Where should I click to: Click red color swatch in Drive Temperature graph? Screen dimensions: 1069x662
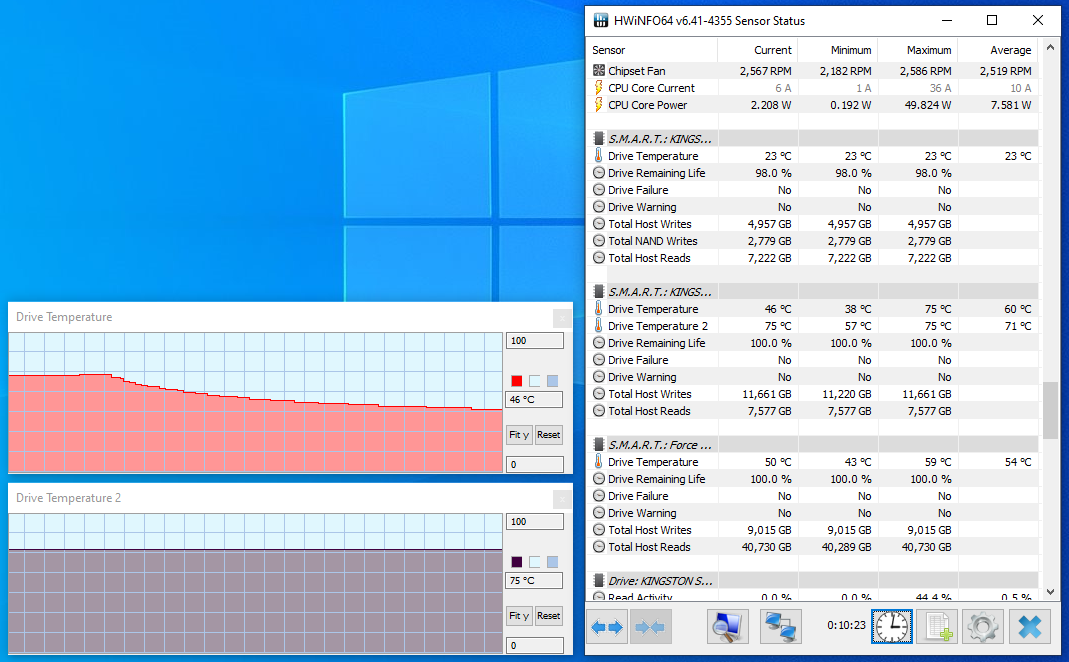pyautogui.click(x=517, y=381)
